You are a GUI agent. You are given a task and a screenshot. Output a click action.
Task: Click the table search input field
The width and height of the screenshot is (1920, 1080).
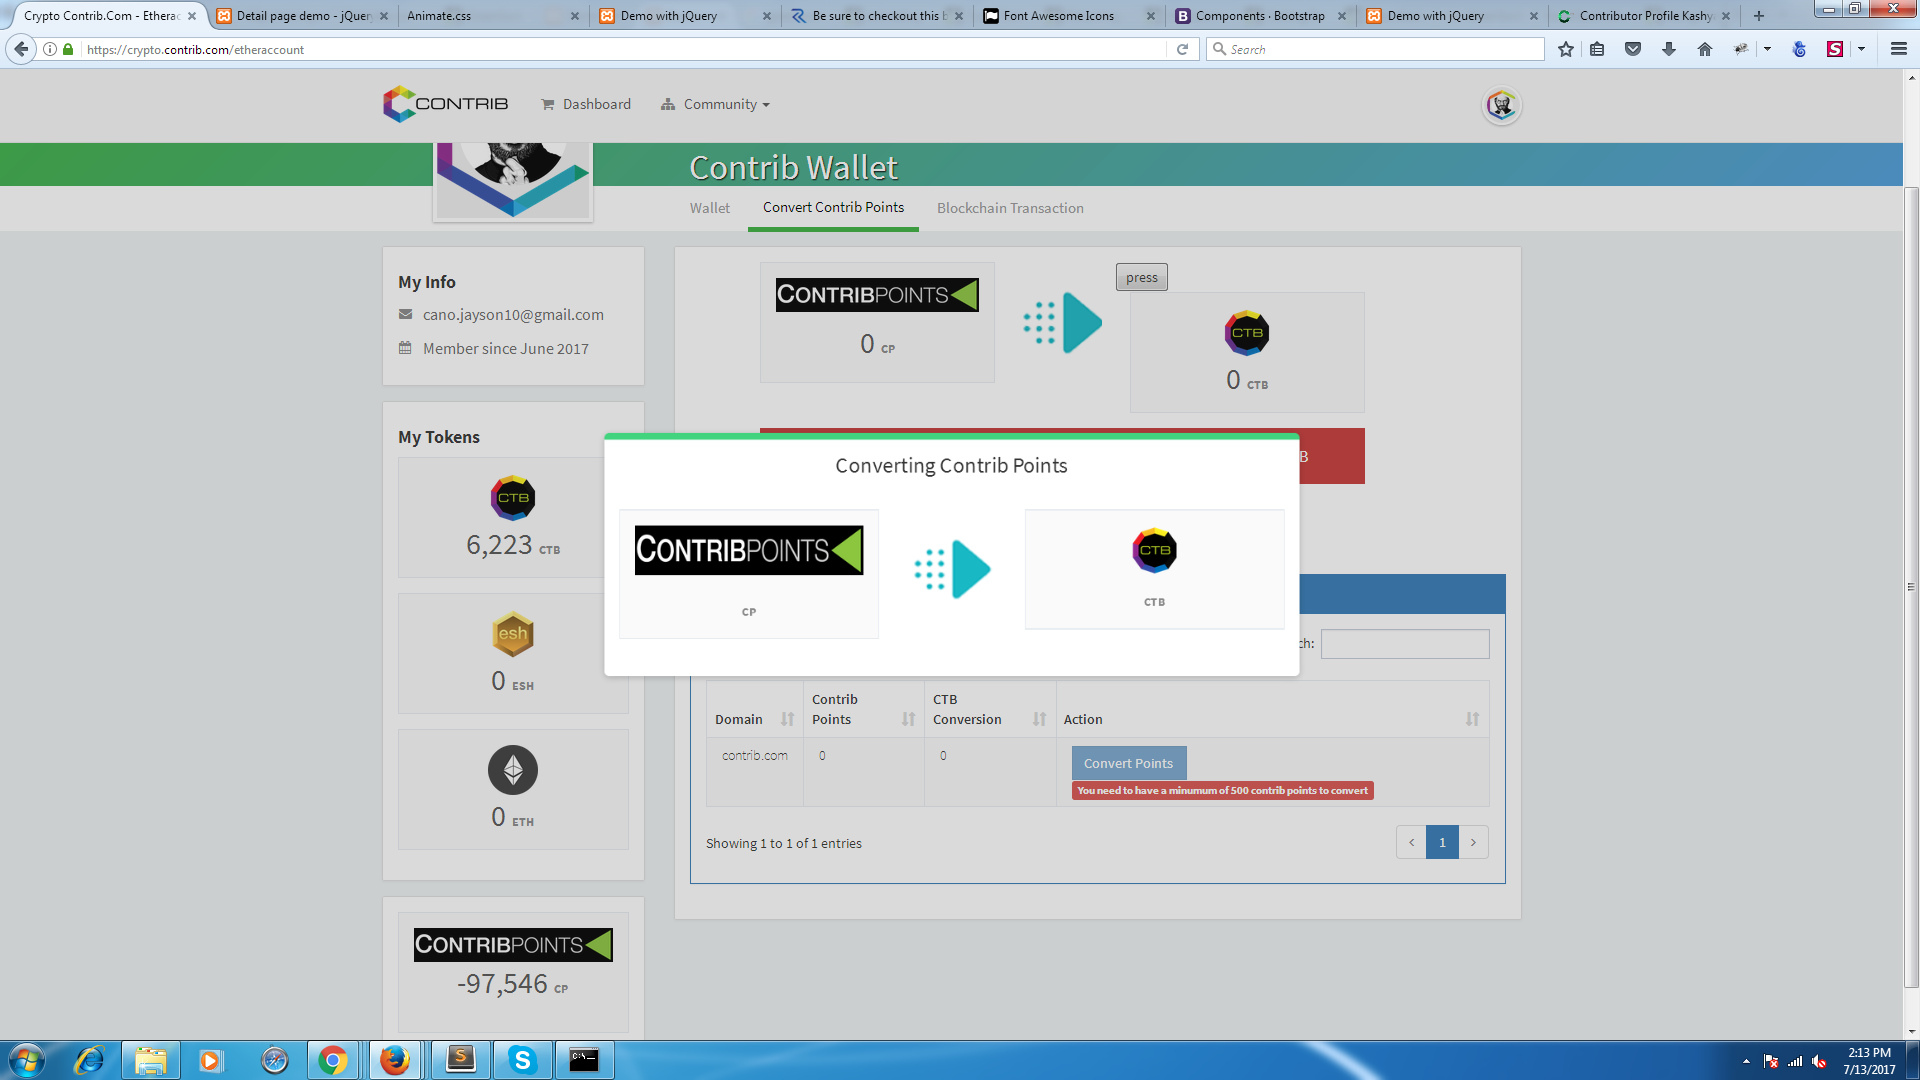1404,644
